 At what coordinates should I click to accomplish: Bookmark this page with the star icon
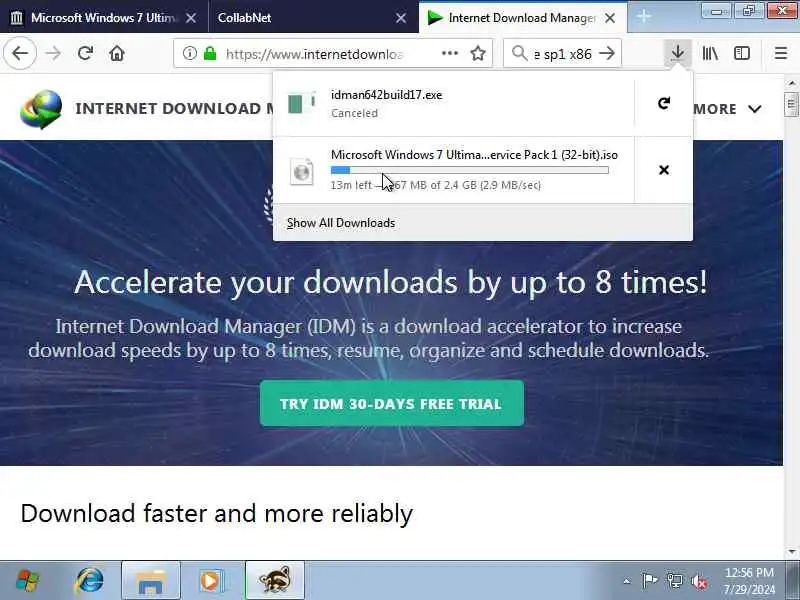[478, 53]
